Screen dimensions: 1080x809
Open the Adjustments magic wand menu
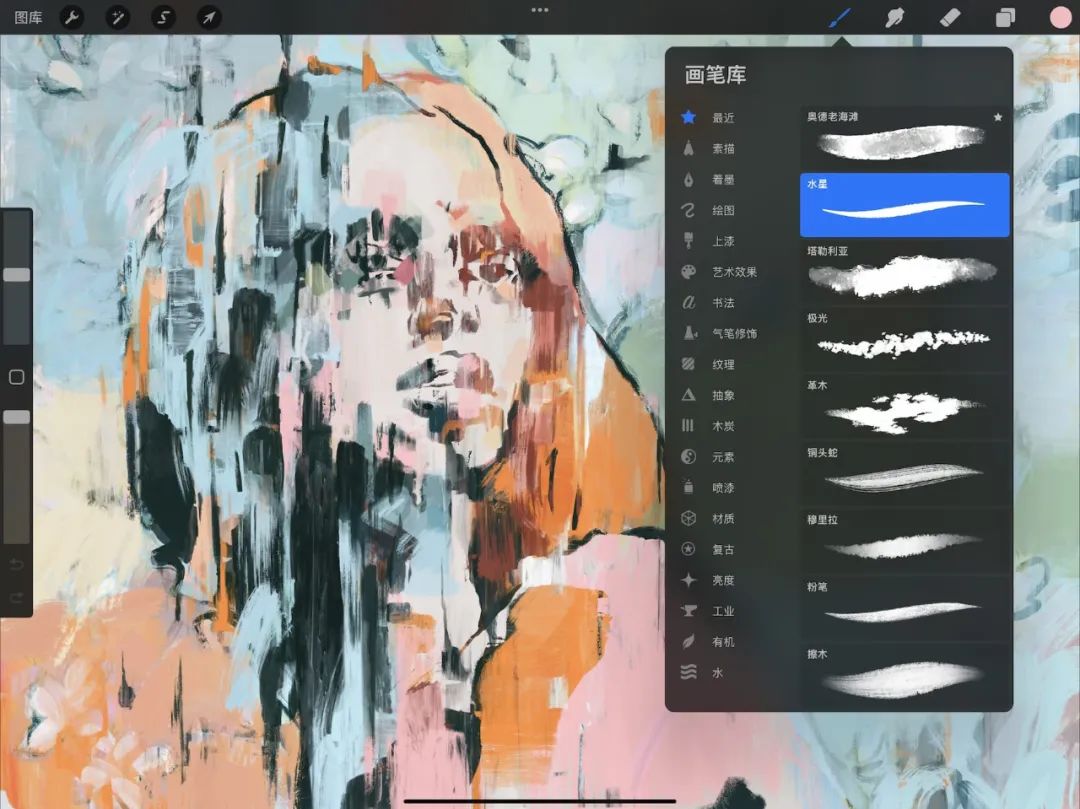(x=118, y=17)
